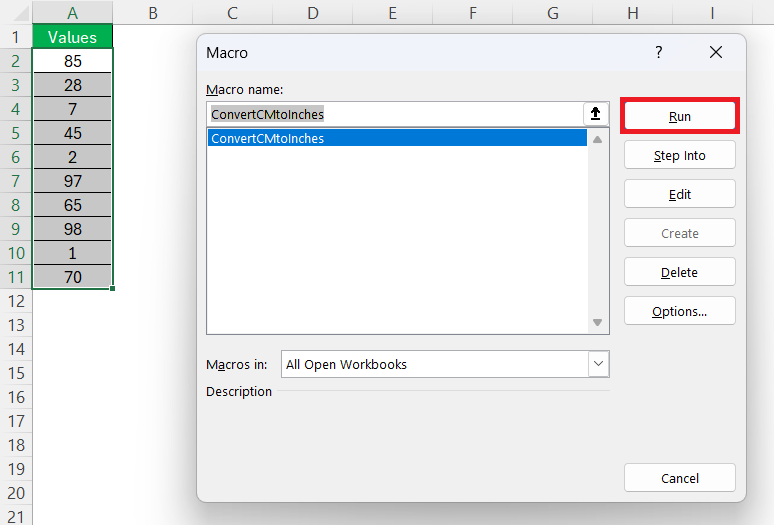The width and height of the screenshot is (774, 525).
Task: Click the select-all corner triangle
Action: pos(20,14)
